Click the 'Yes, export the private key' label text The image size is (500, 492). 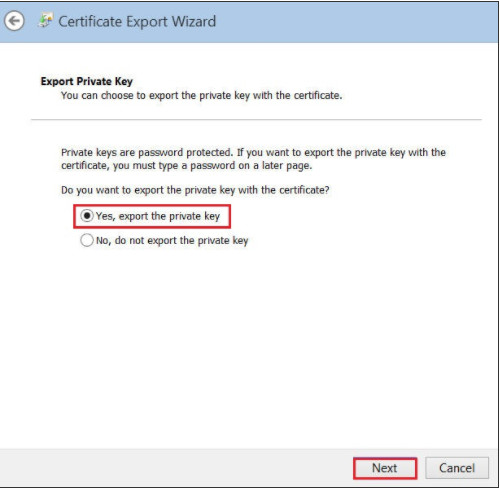pos(158,216)
